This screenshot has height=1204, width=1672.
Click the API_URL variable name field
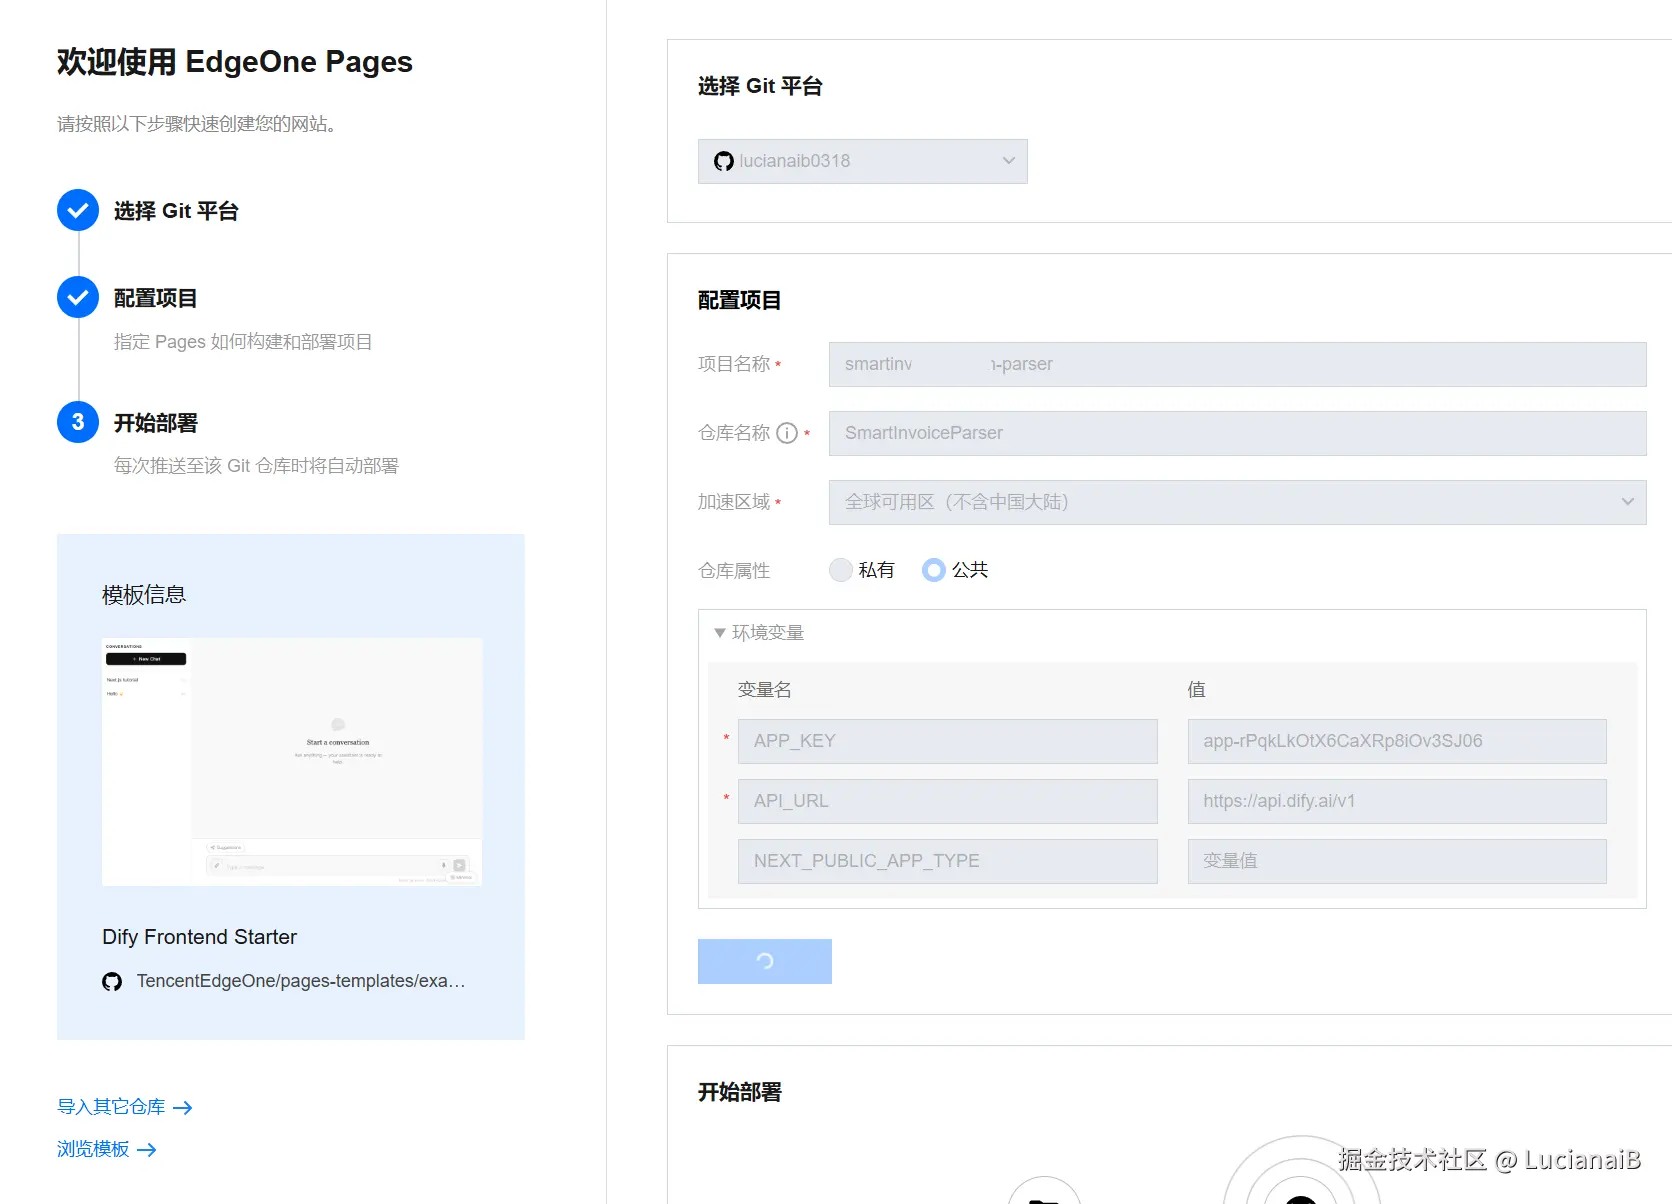coord(947,801)
